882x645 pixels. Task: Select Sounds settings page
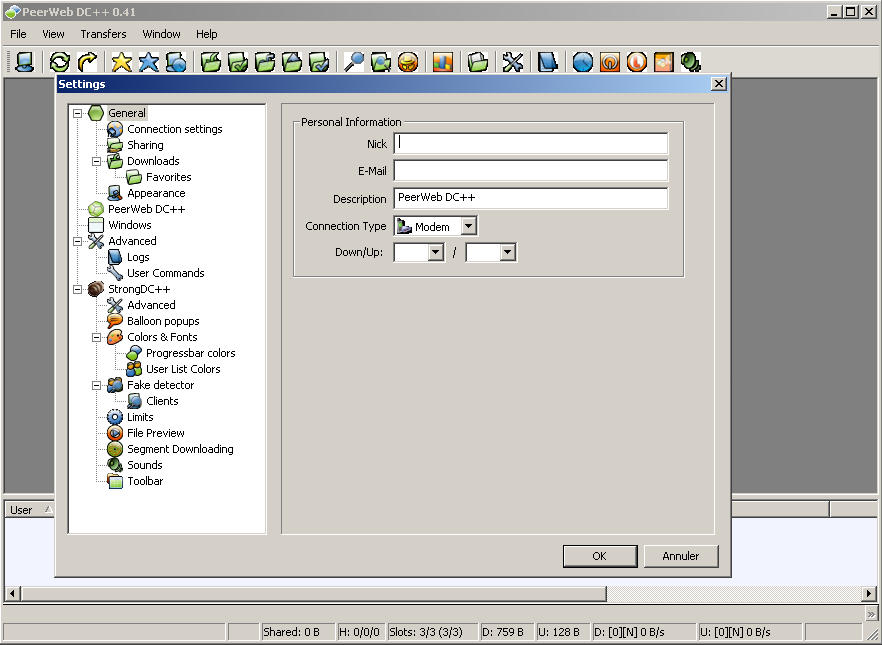145,466
